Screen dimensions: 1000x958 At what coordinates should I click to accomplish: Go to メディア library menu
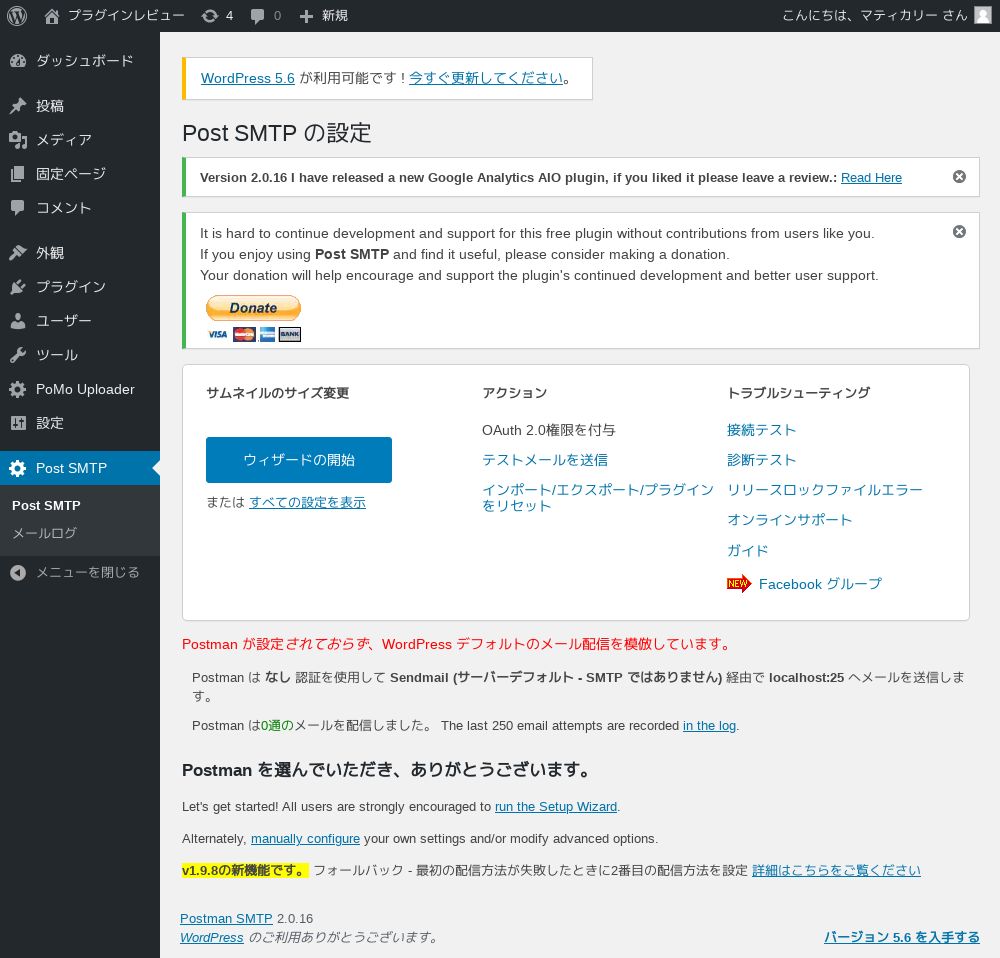pos(64,140)
